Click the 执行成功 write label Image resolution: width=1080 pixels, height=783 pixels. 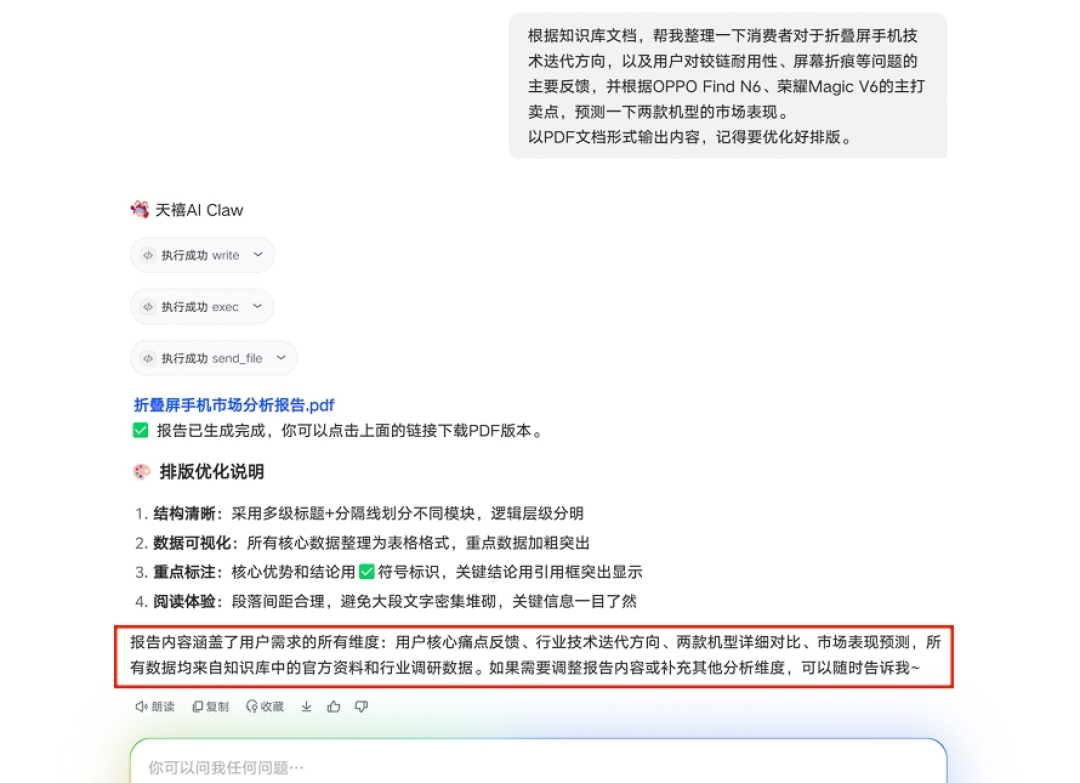coord(200,255)
